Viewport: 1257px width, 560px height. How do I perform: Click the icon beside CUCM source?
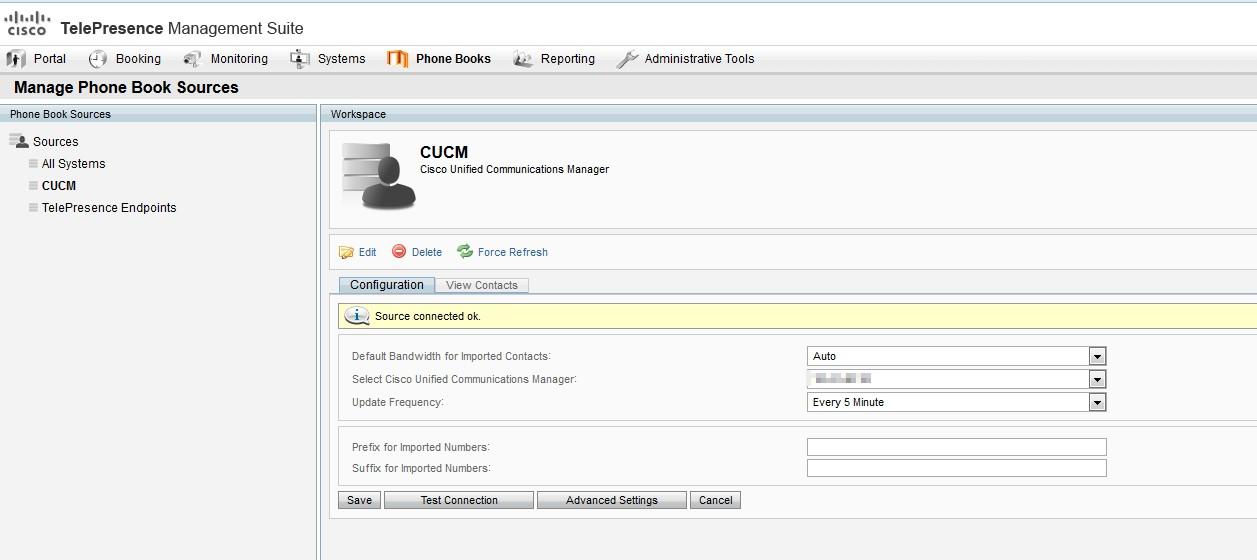coord(33,185)
